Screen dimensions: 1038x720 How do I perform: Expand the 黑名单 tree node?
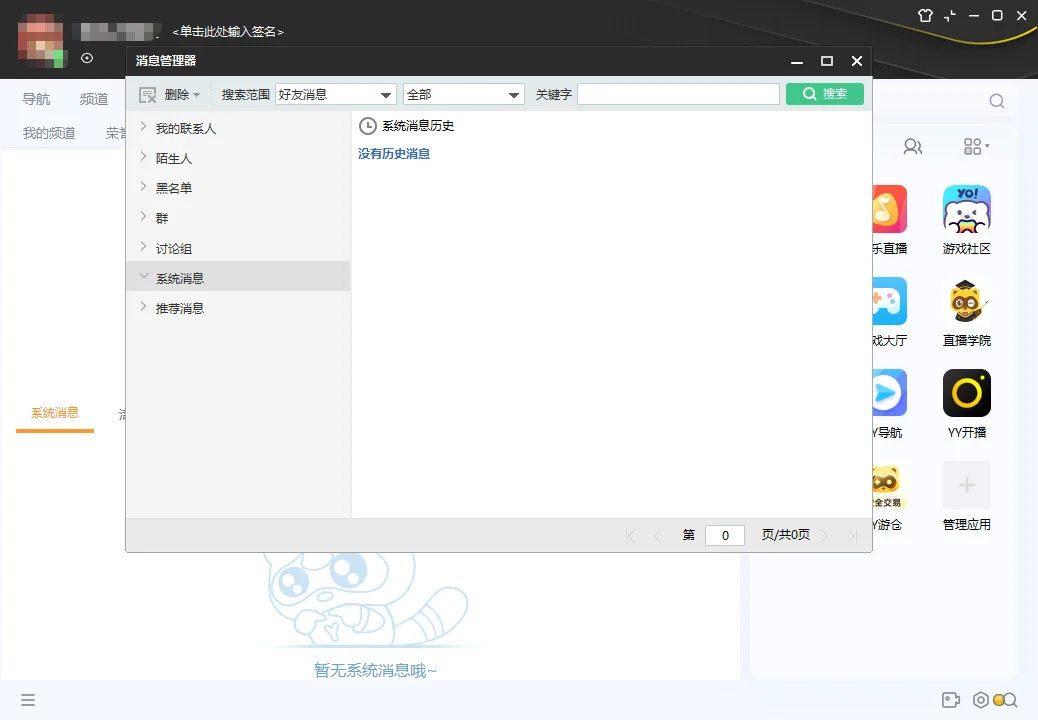(x=143, y=186)
